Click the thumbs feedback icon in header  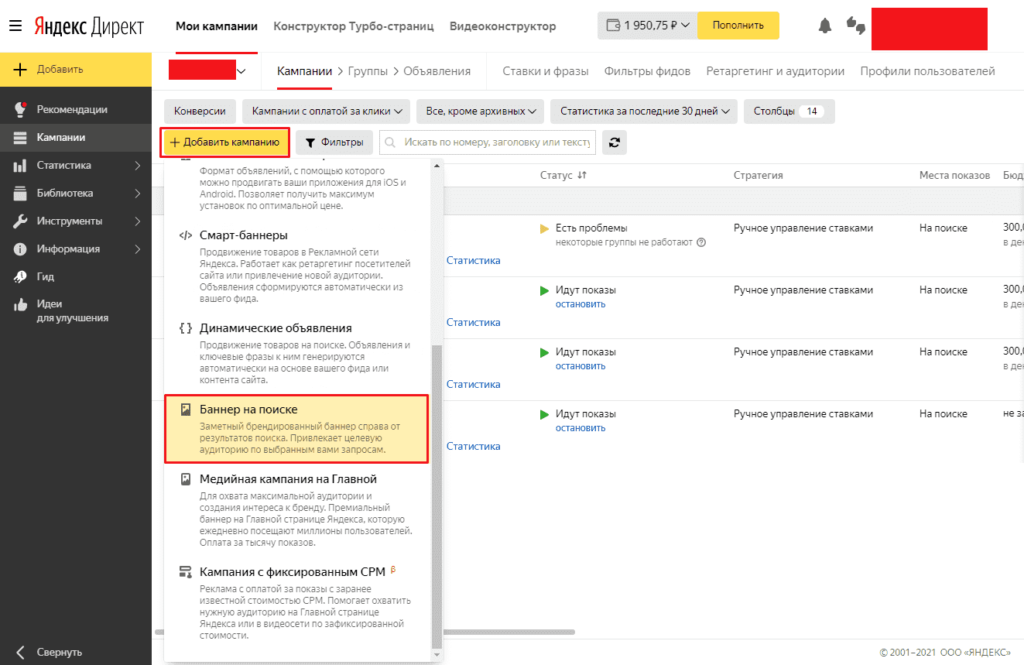tap(856, 25)
